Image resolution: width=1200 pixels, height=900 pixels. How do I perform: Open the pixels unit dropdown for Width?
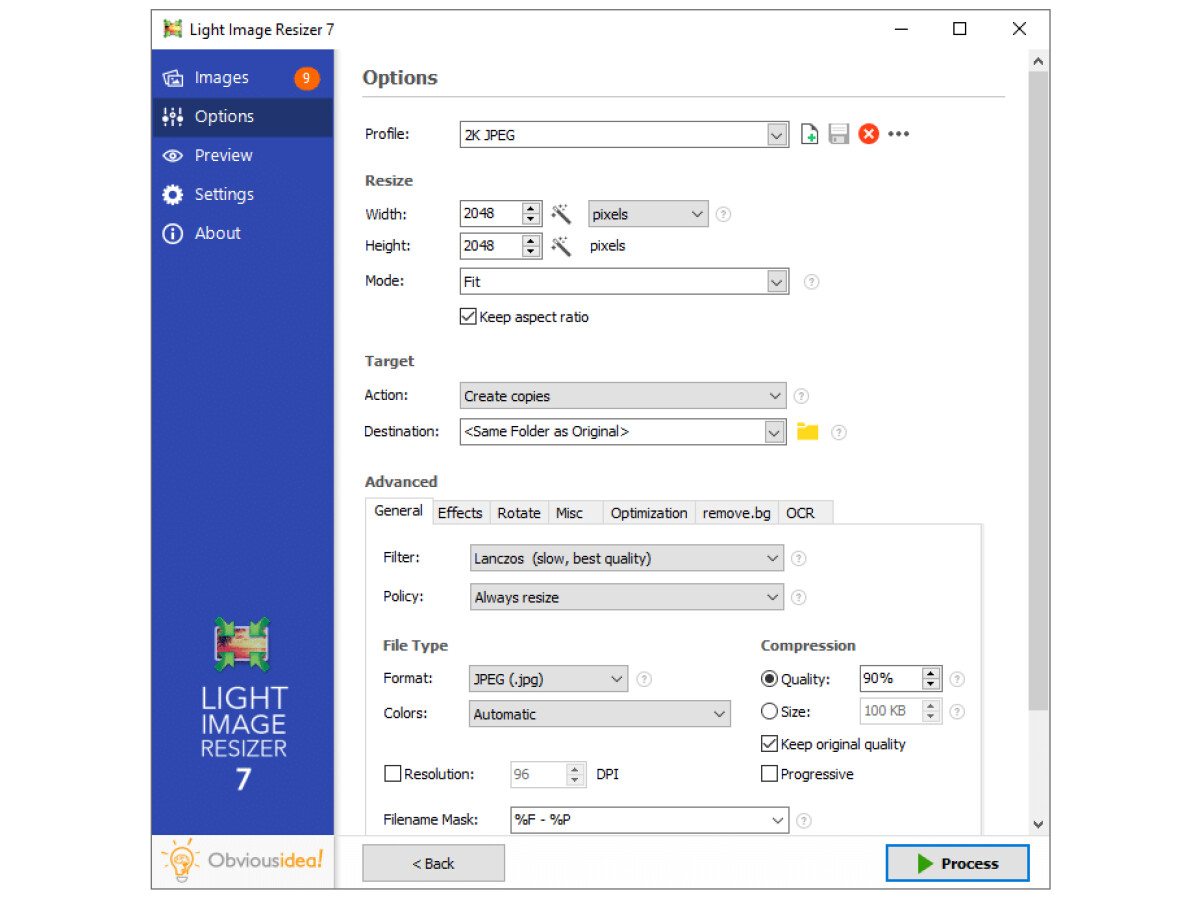click(x=648, y=214)
